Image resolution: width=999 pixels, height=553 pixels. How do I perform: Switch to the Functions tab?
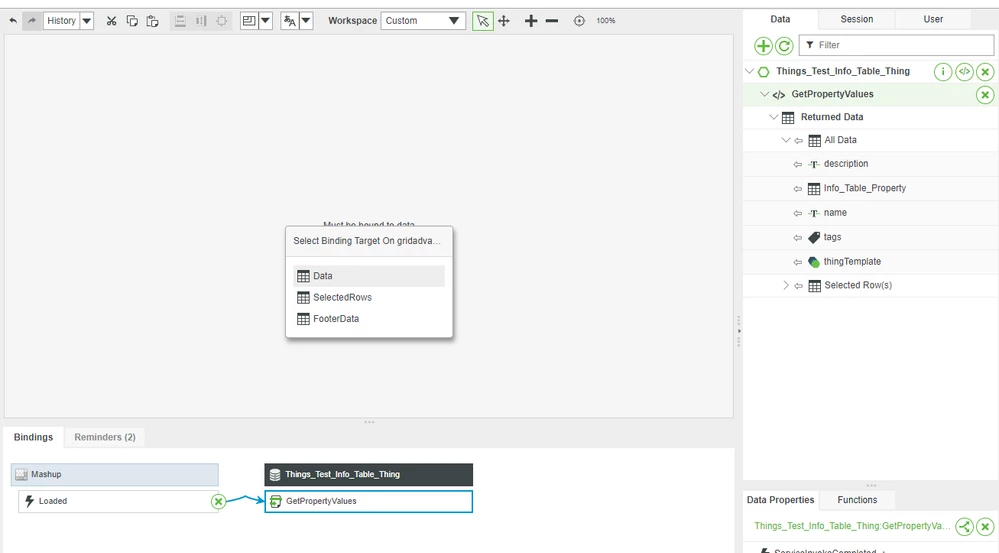coord(857,500)
